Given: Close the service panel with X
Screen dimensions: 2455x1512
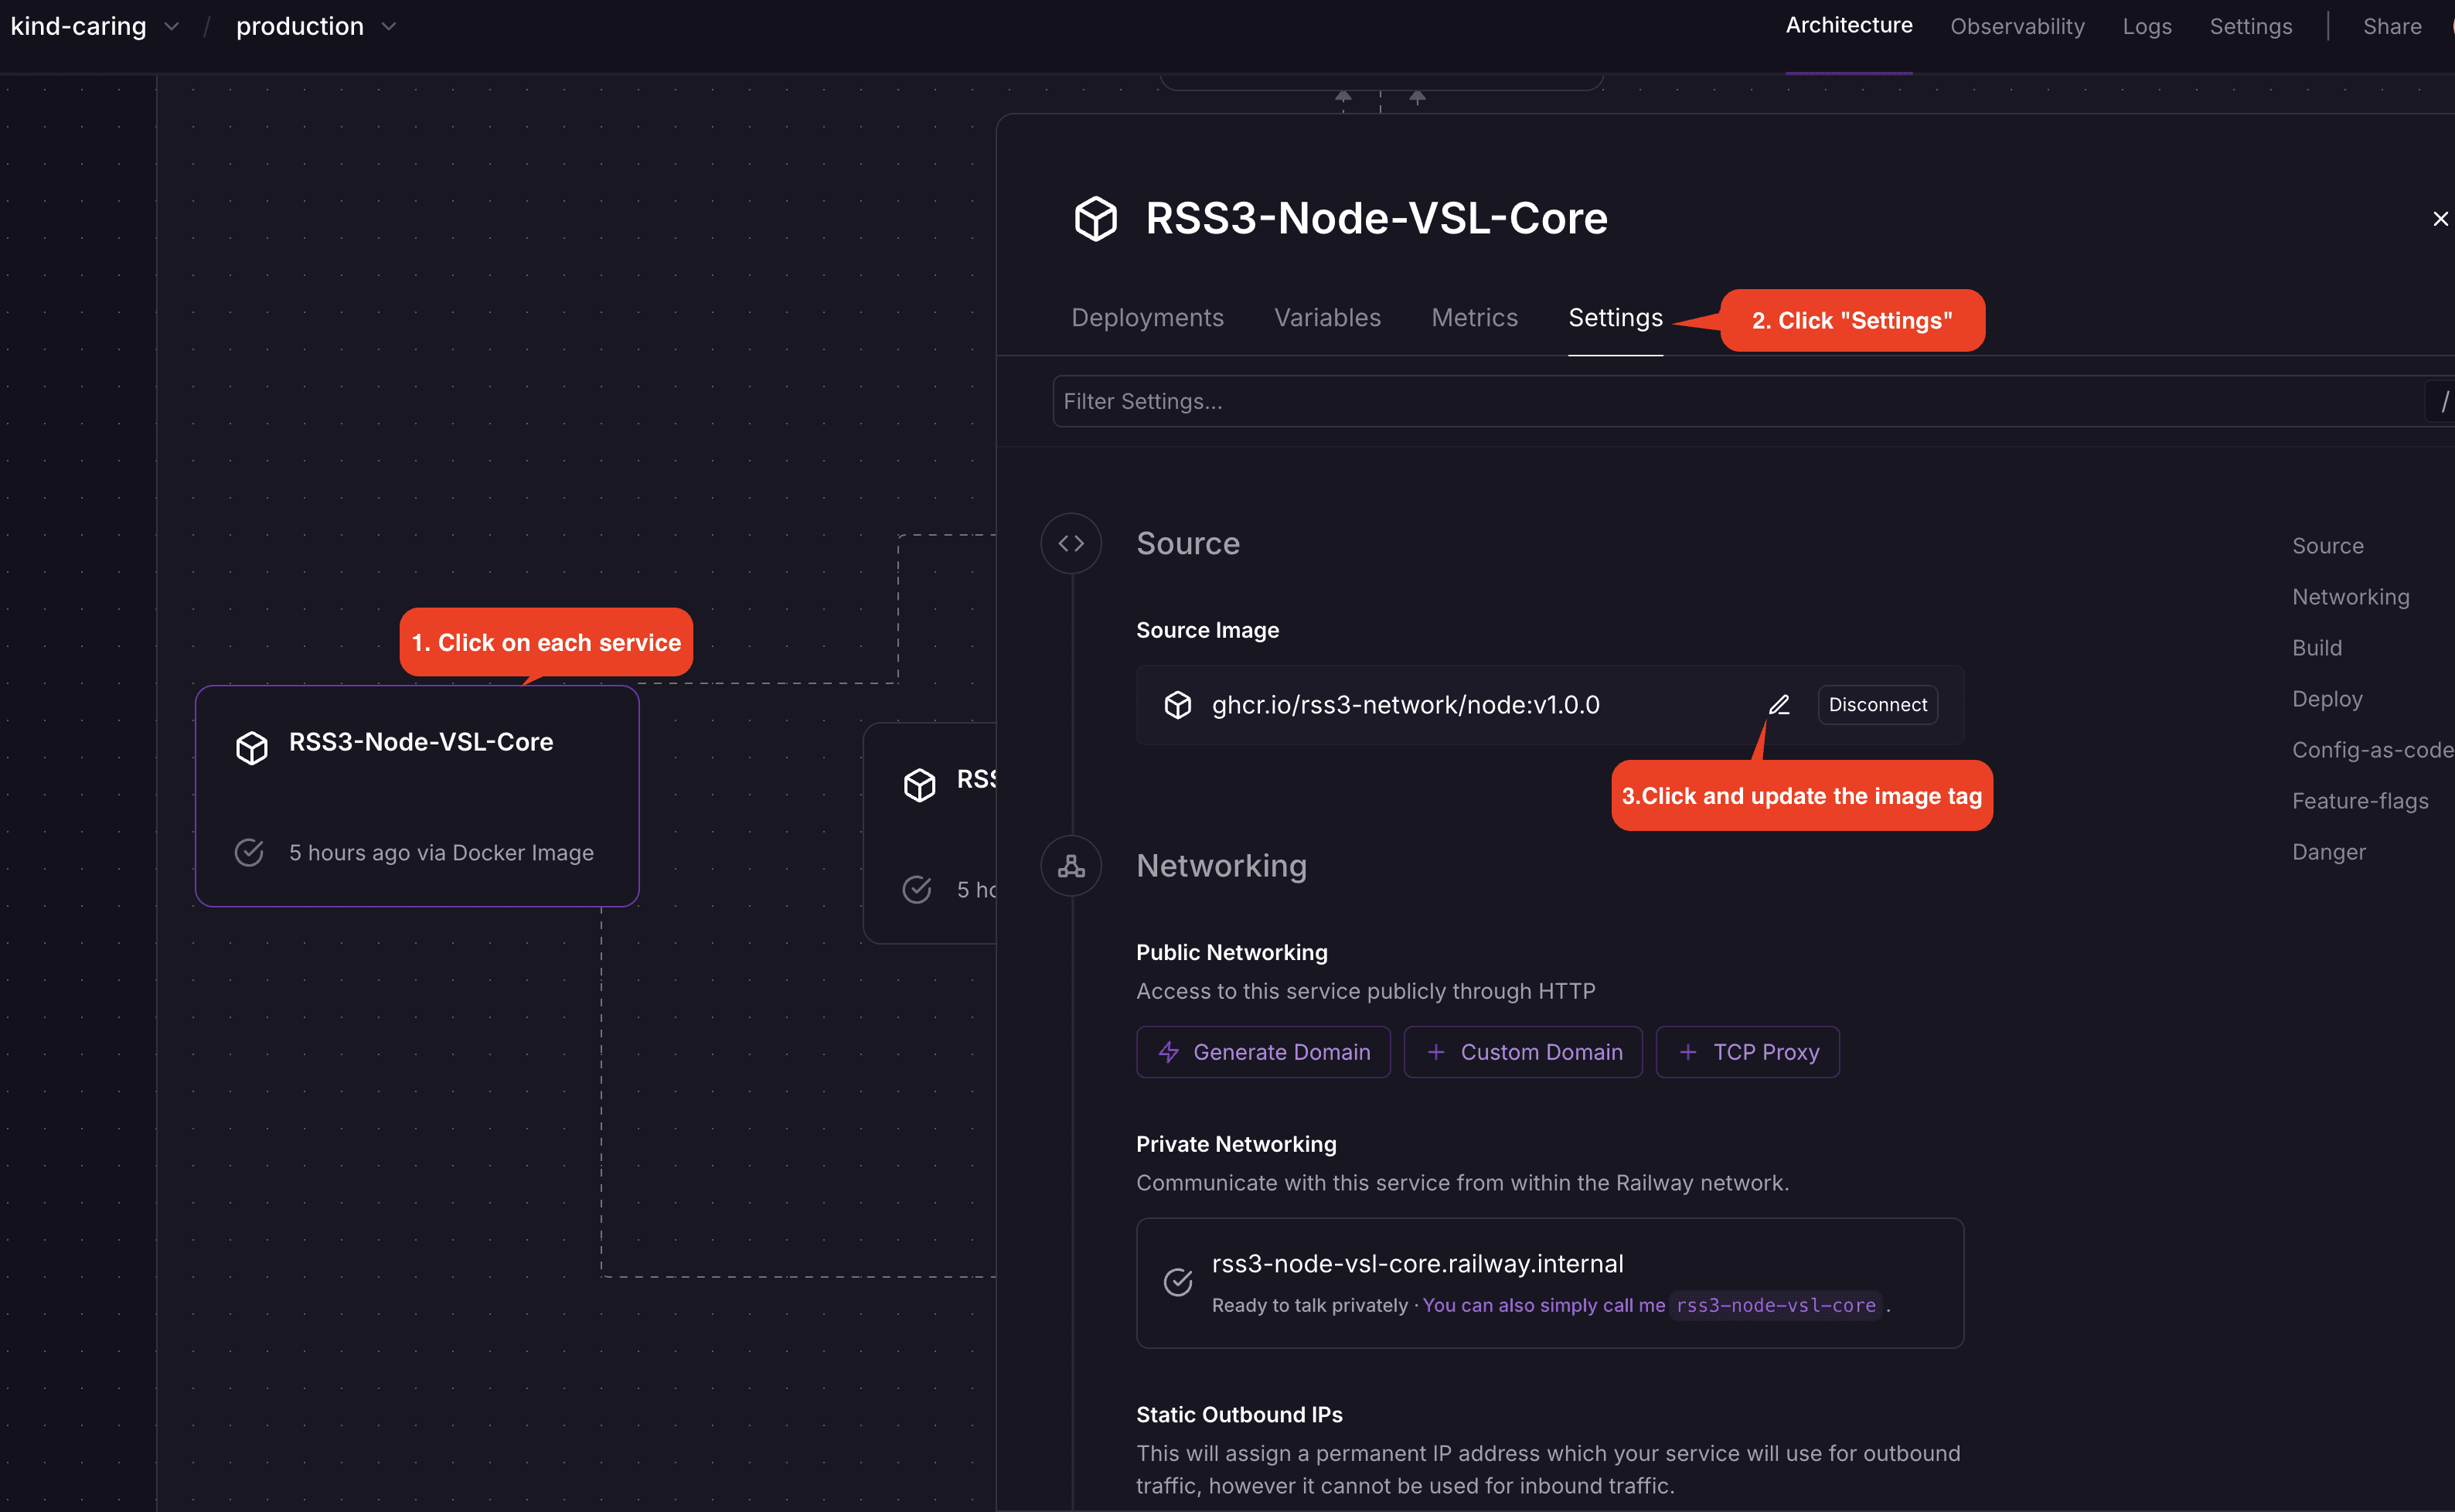Looking at the screenshot, I should tap(2440, 219).
